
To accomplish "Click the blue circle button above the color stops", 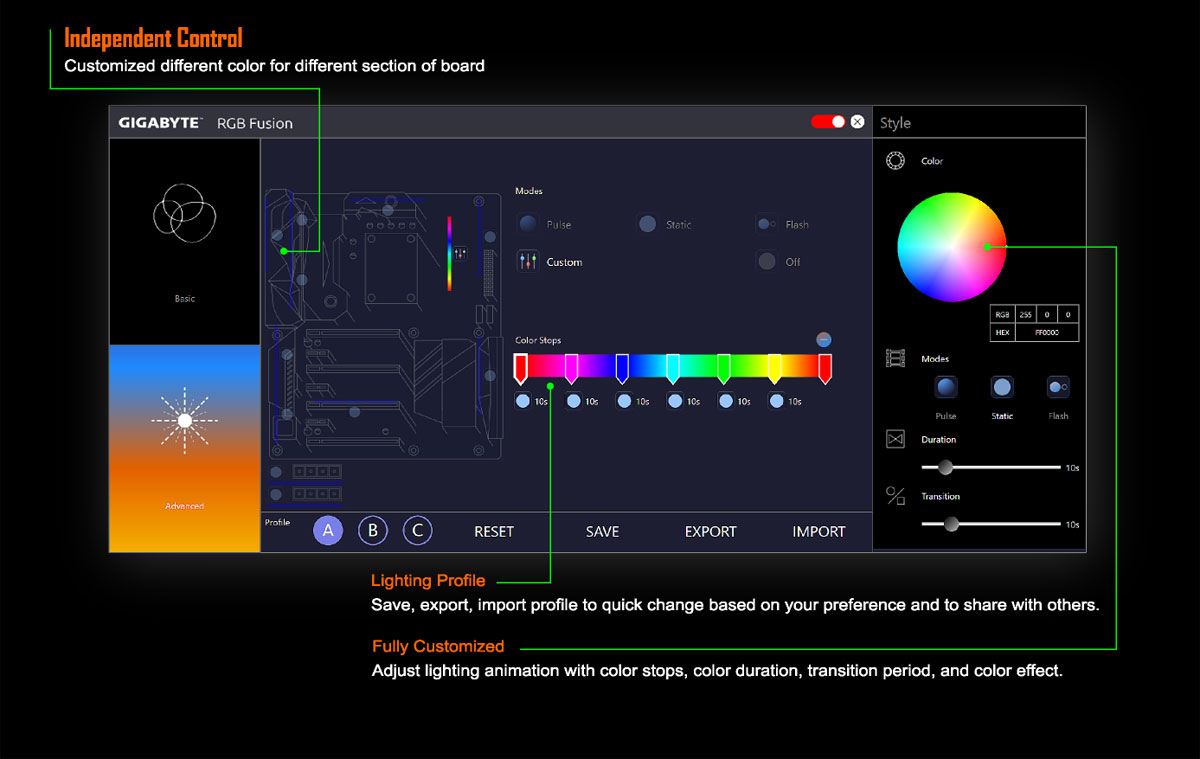I will tap(823, 339).
